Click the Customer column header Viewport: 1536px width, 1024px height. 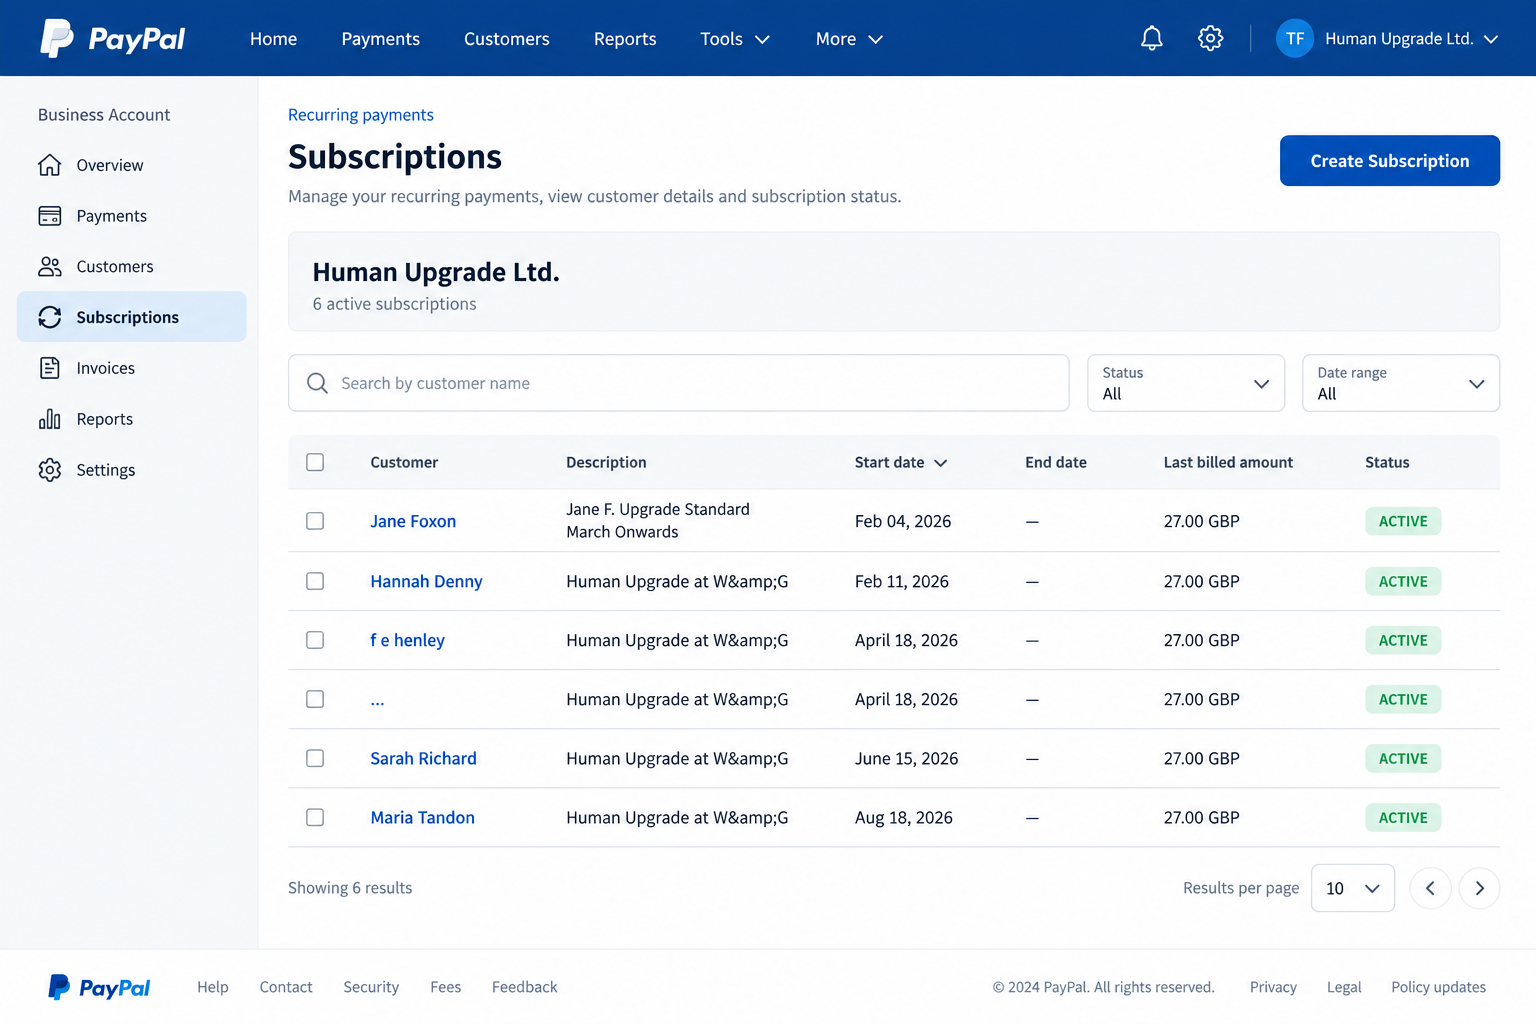pos(404,462)
